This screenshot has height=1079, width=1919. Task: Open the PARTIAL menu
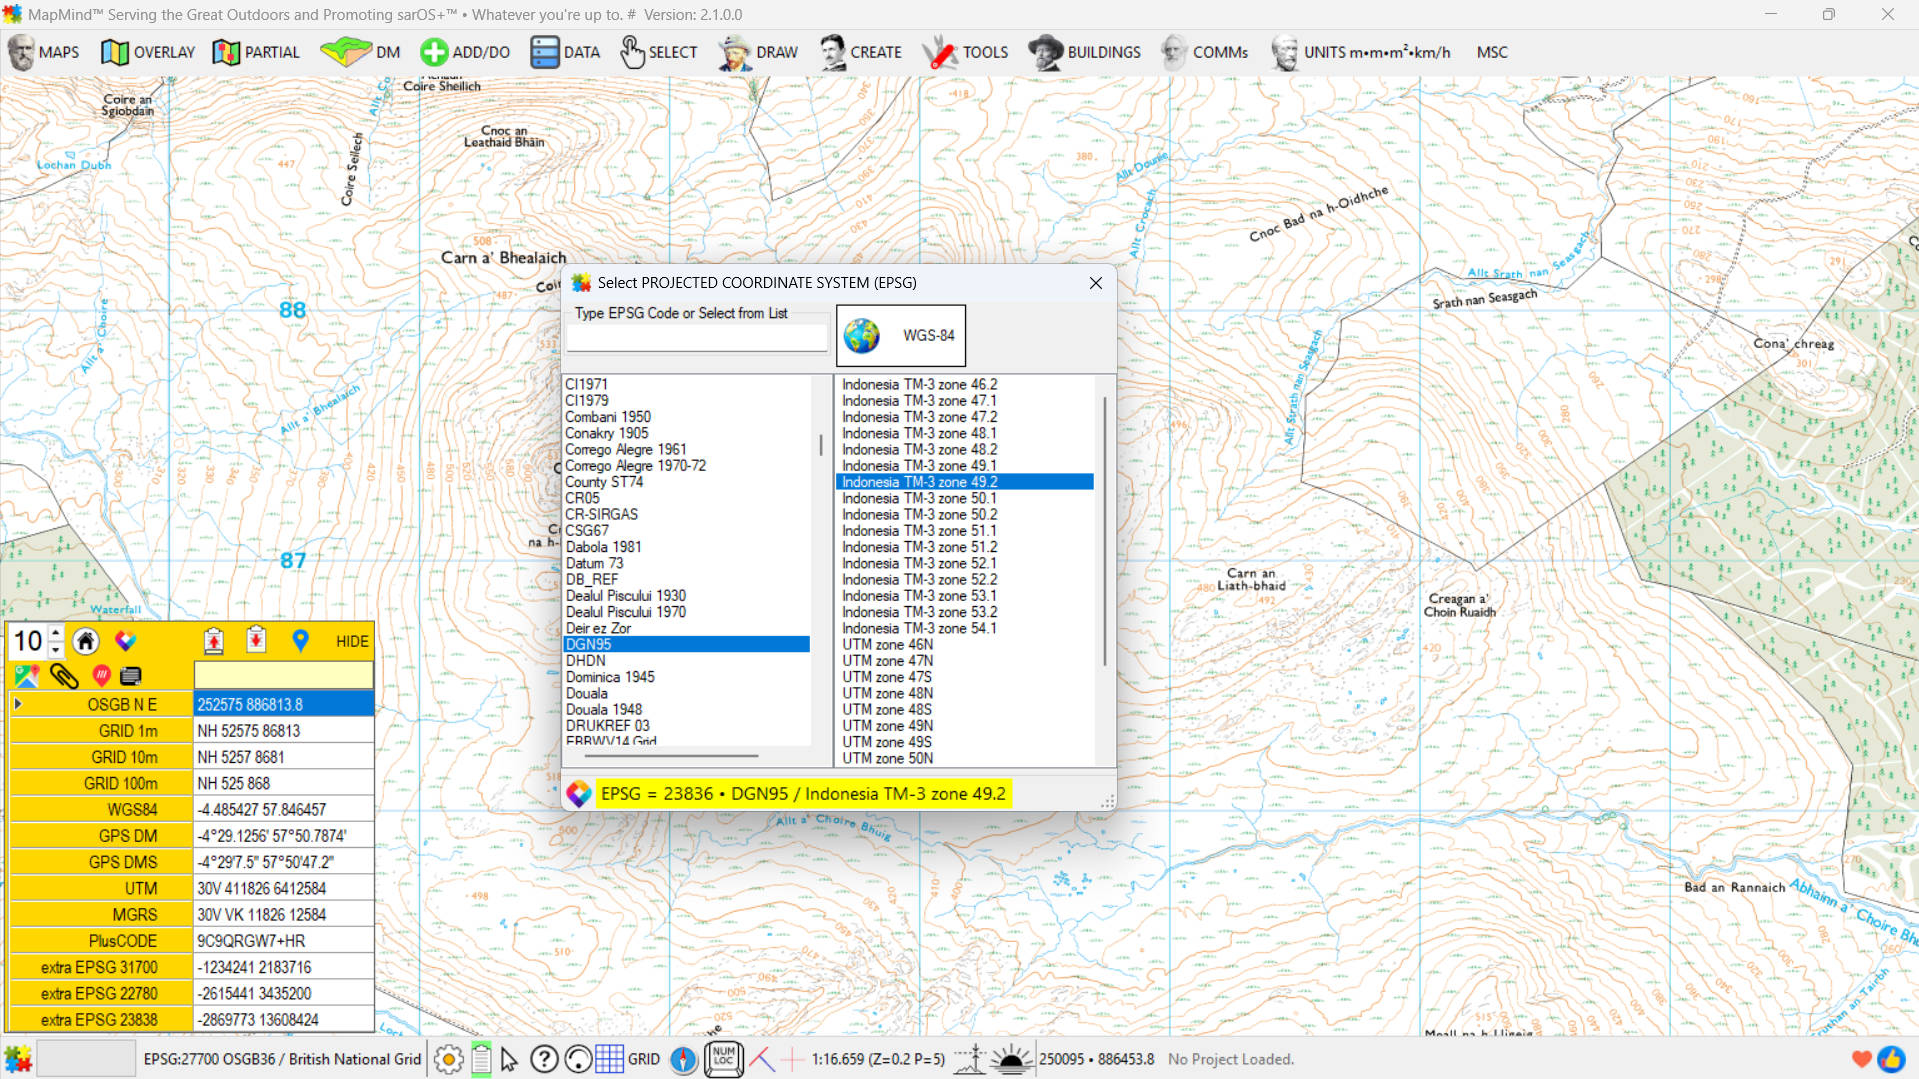pos(256,52)
